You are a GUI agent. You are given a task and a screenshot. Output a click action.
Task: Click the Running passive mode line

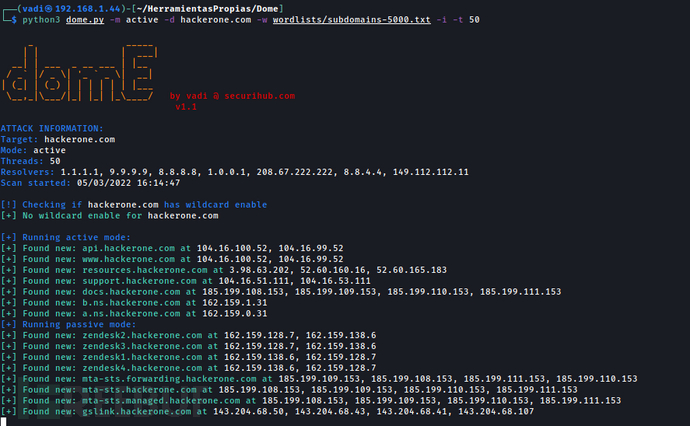click(x=68, y=324)
